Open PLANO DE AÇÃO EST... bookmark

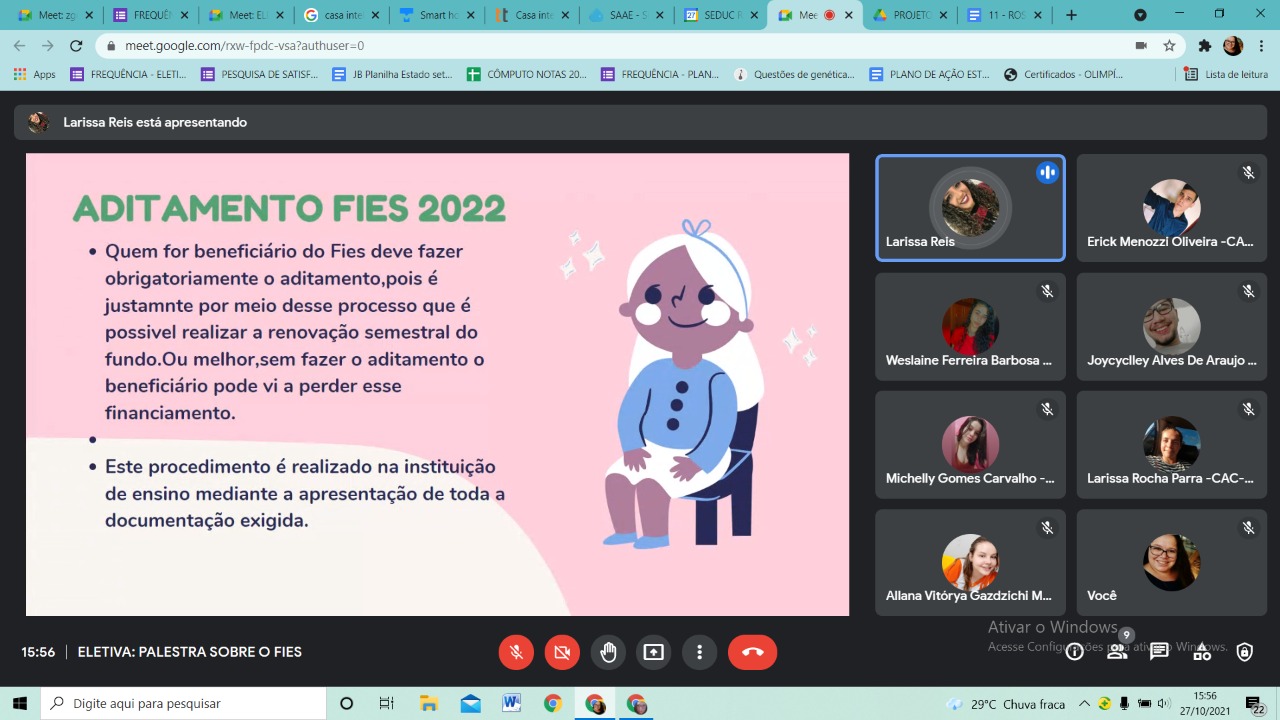coord(929,74)
